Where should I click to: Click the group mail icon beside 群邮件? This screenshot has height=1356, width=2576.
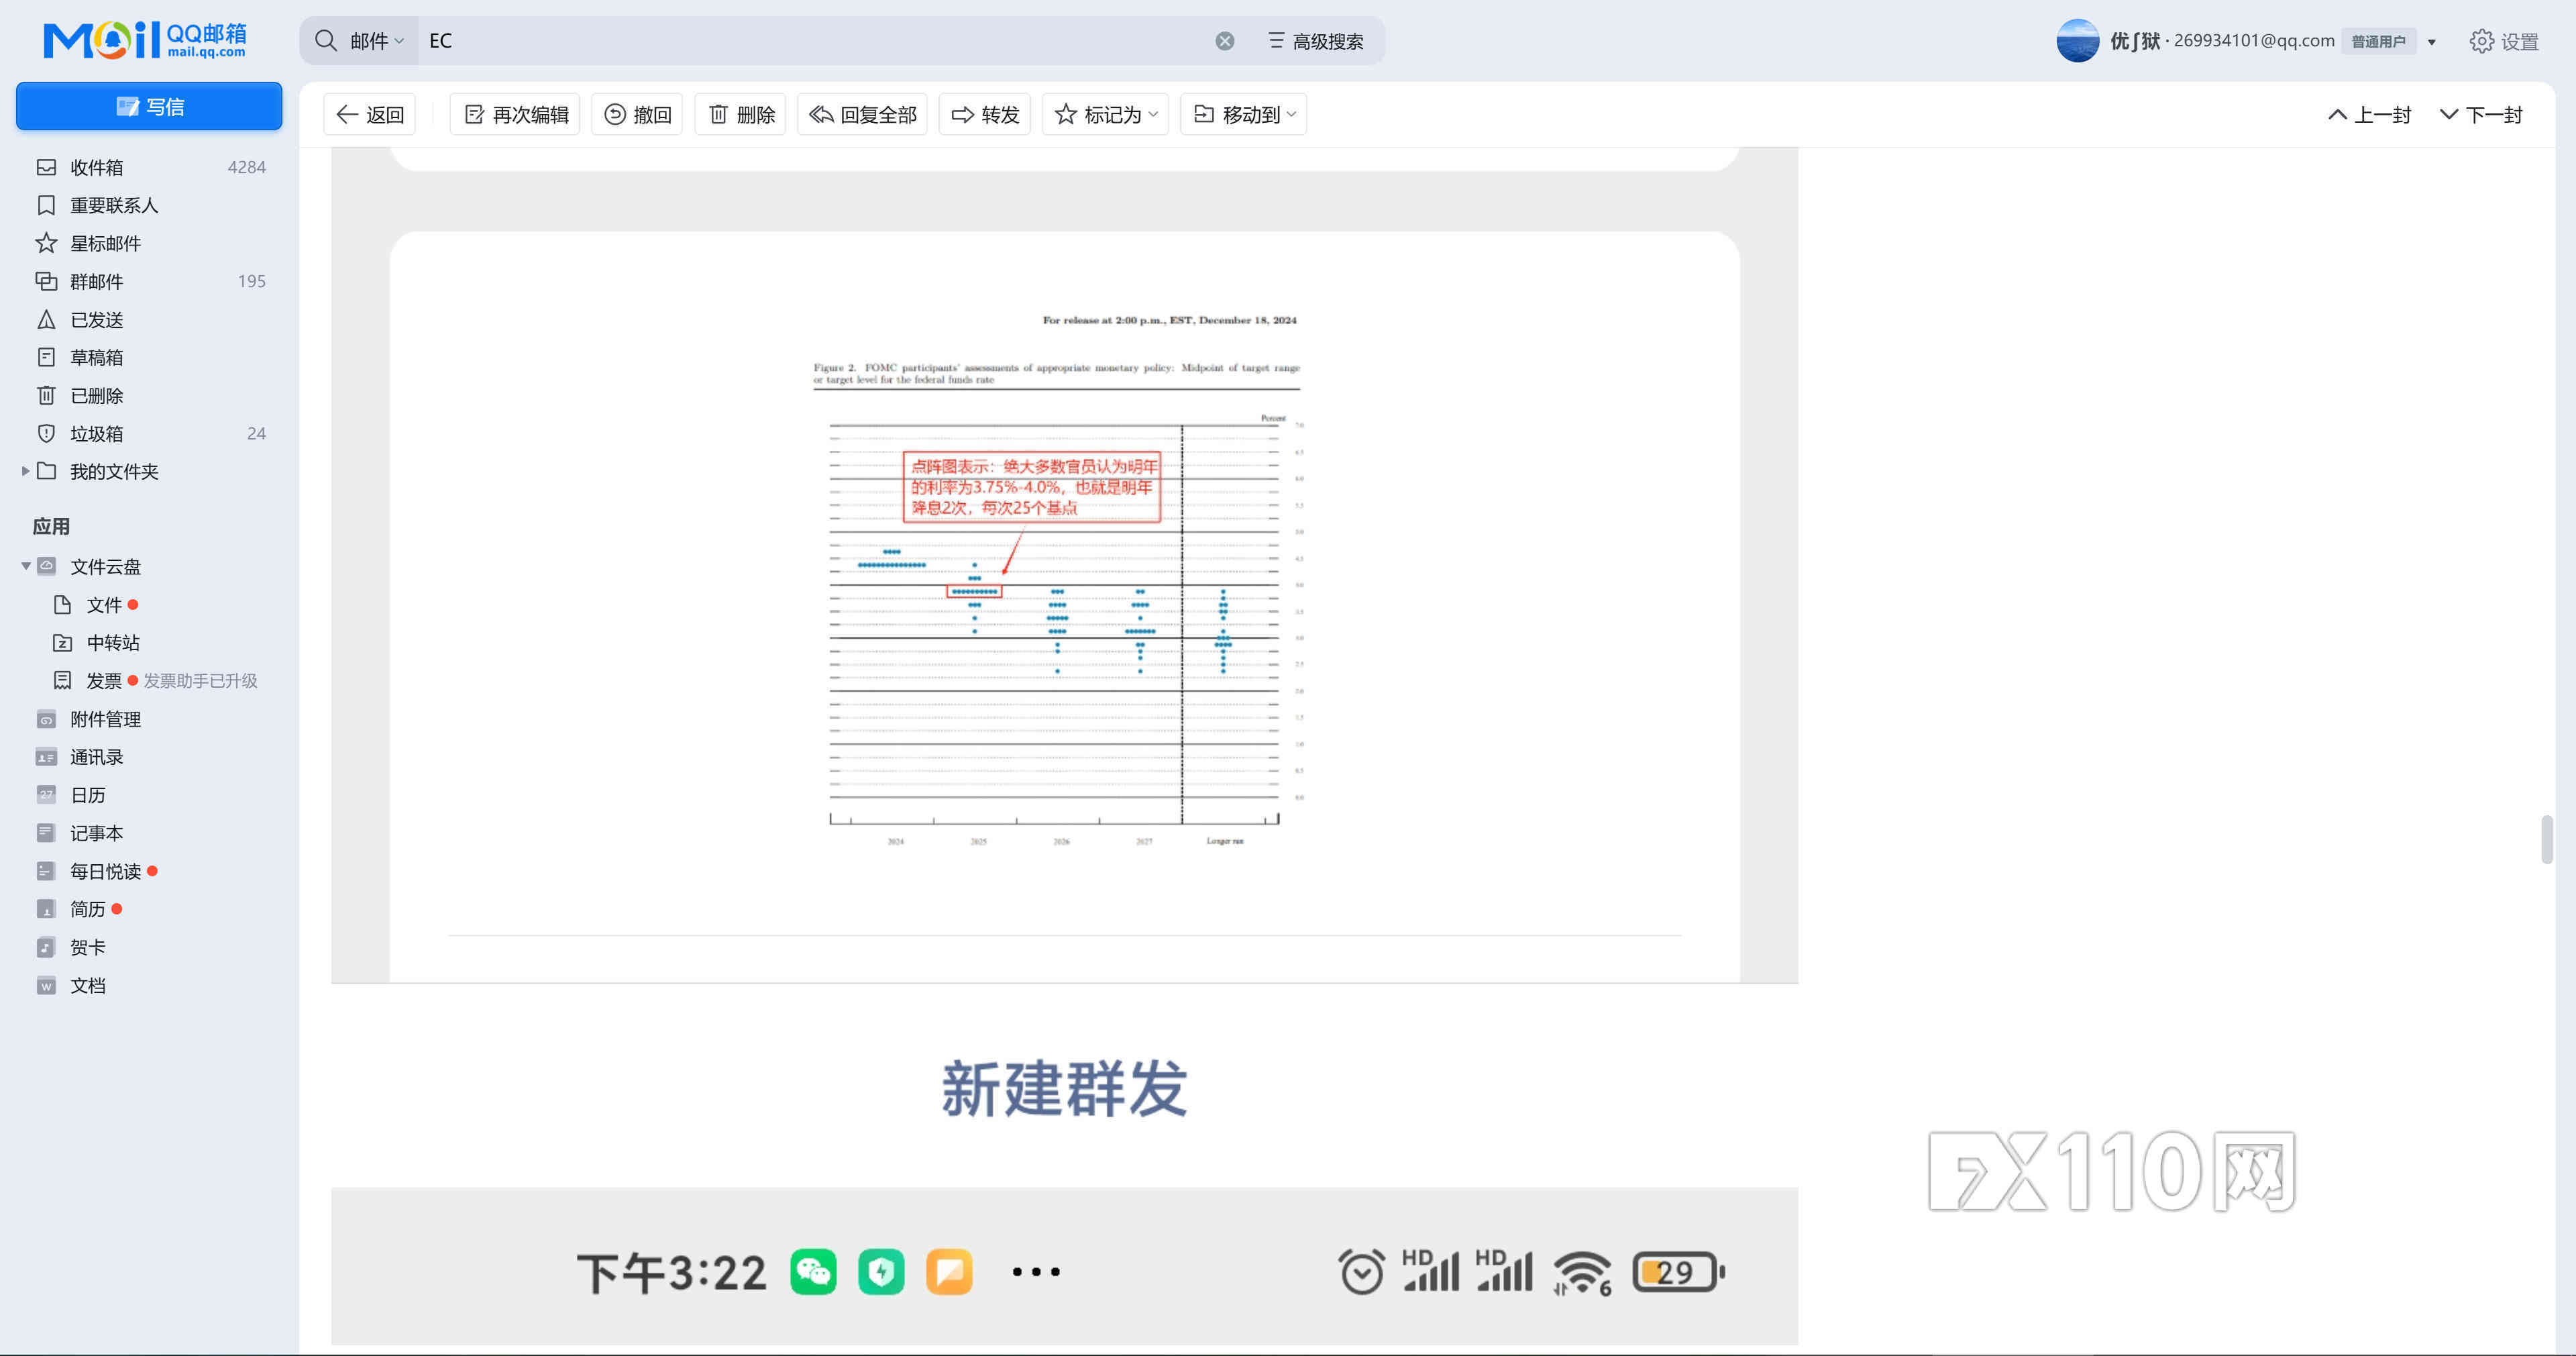pyautogui.click(x=46, y=281)
